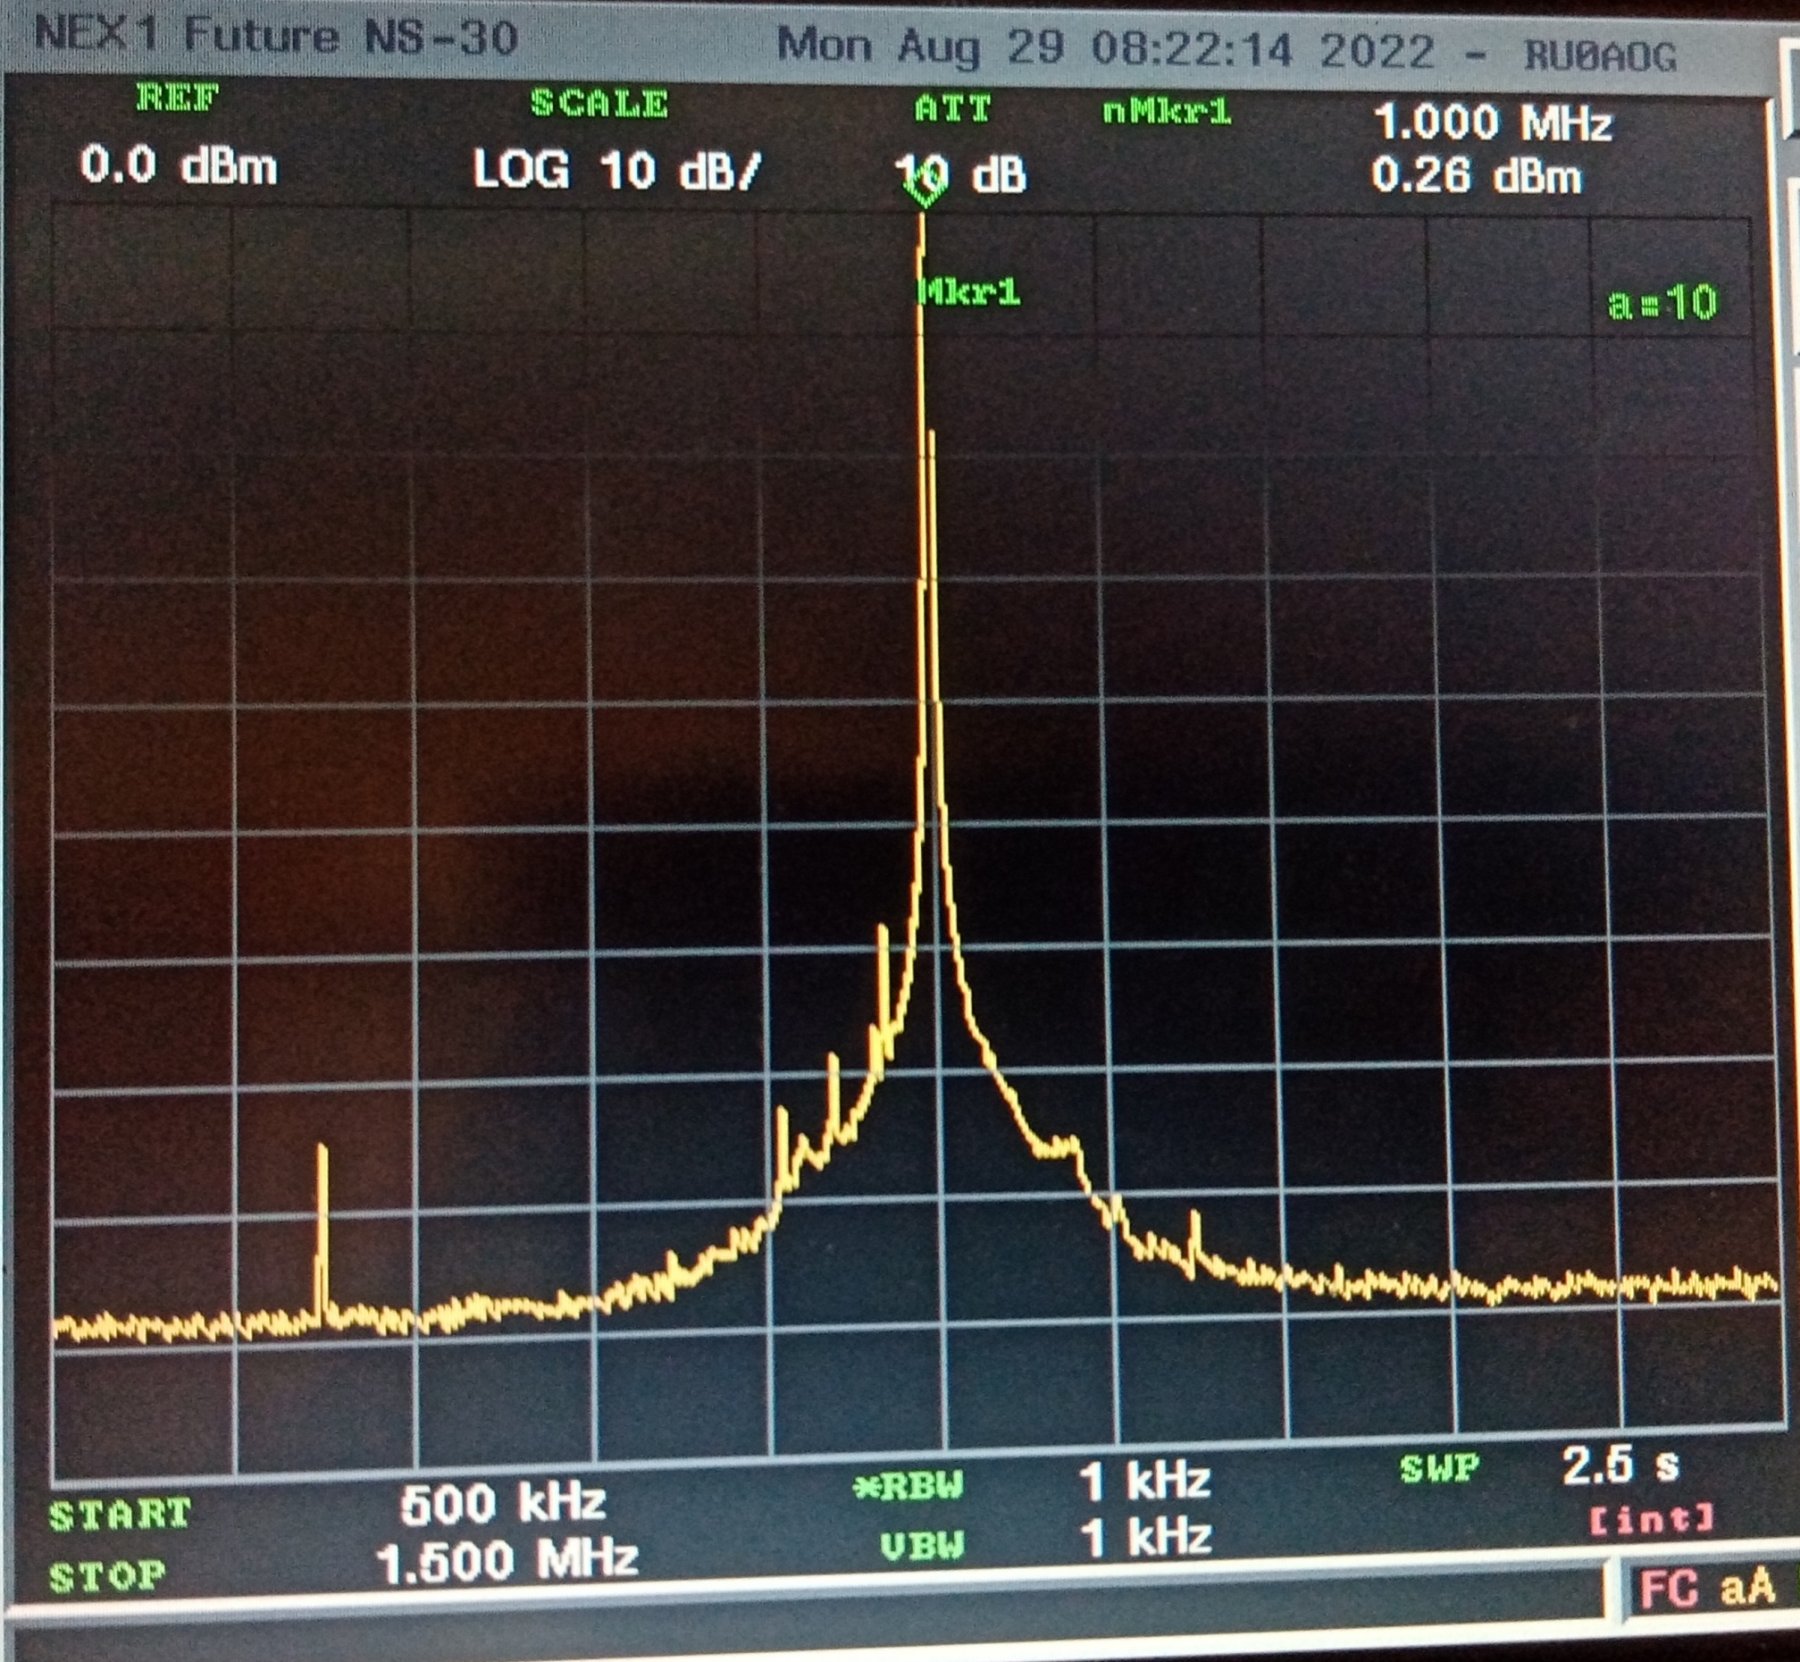
Task: Click the isolated spur peak left of carrier
Action: coord(322,1235)
